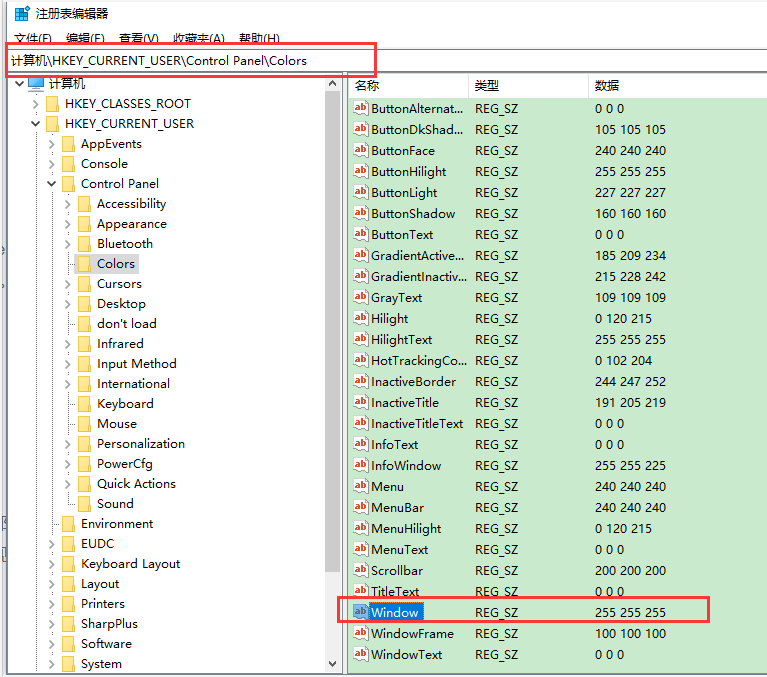Viewport: 767px width, 677px height.
Task: Select the Keyboard key in tree
Action: click(x=125, y=404)
